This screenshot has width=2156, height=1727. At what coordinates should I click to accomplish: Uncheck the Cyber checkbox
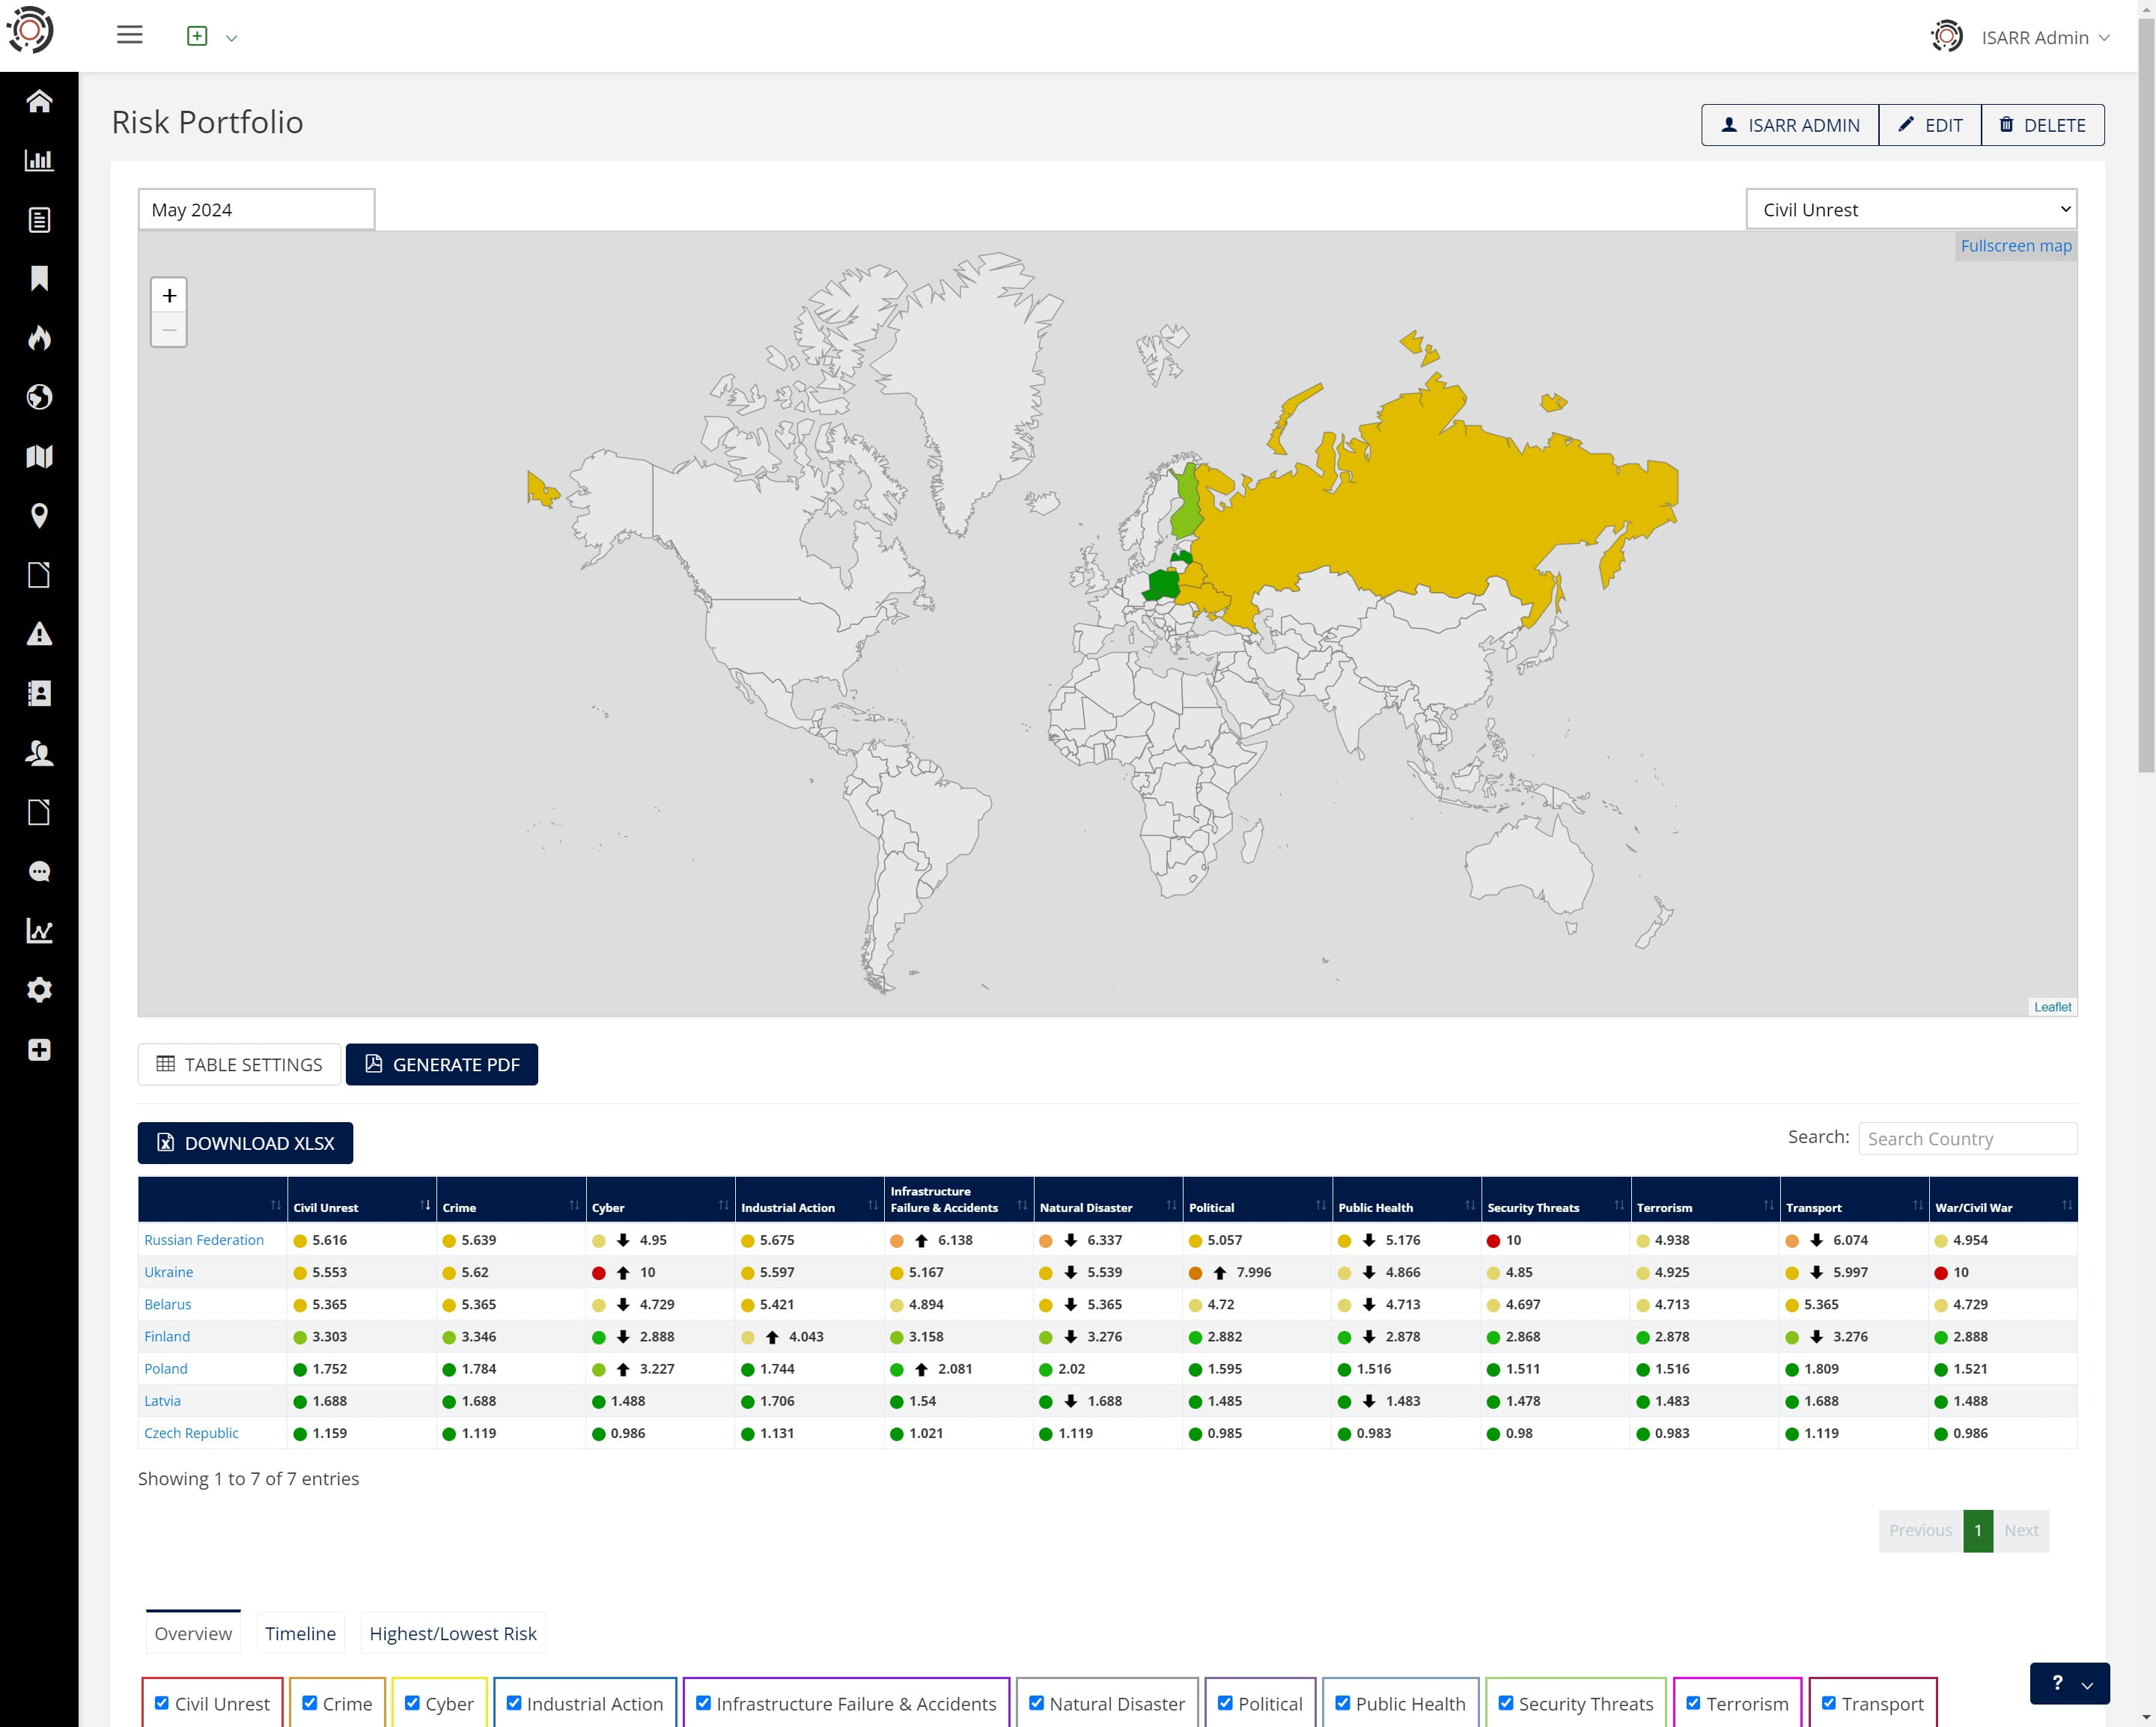[412, 1703]
